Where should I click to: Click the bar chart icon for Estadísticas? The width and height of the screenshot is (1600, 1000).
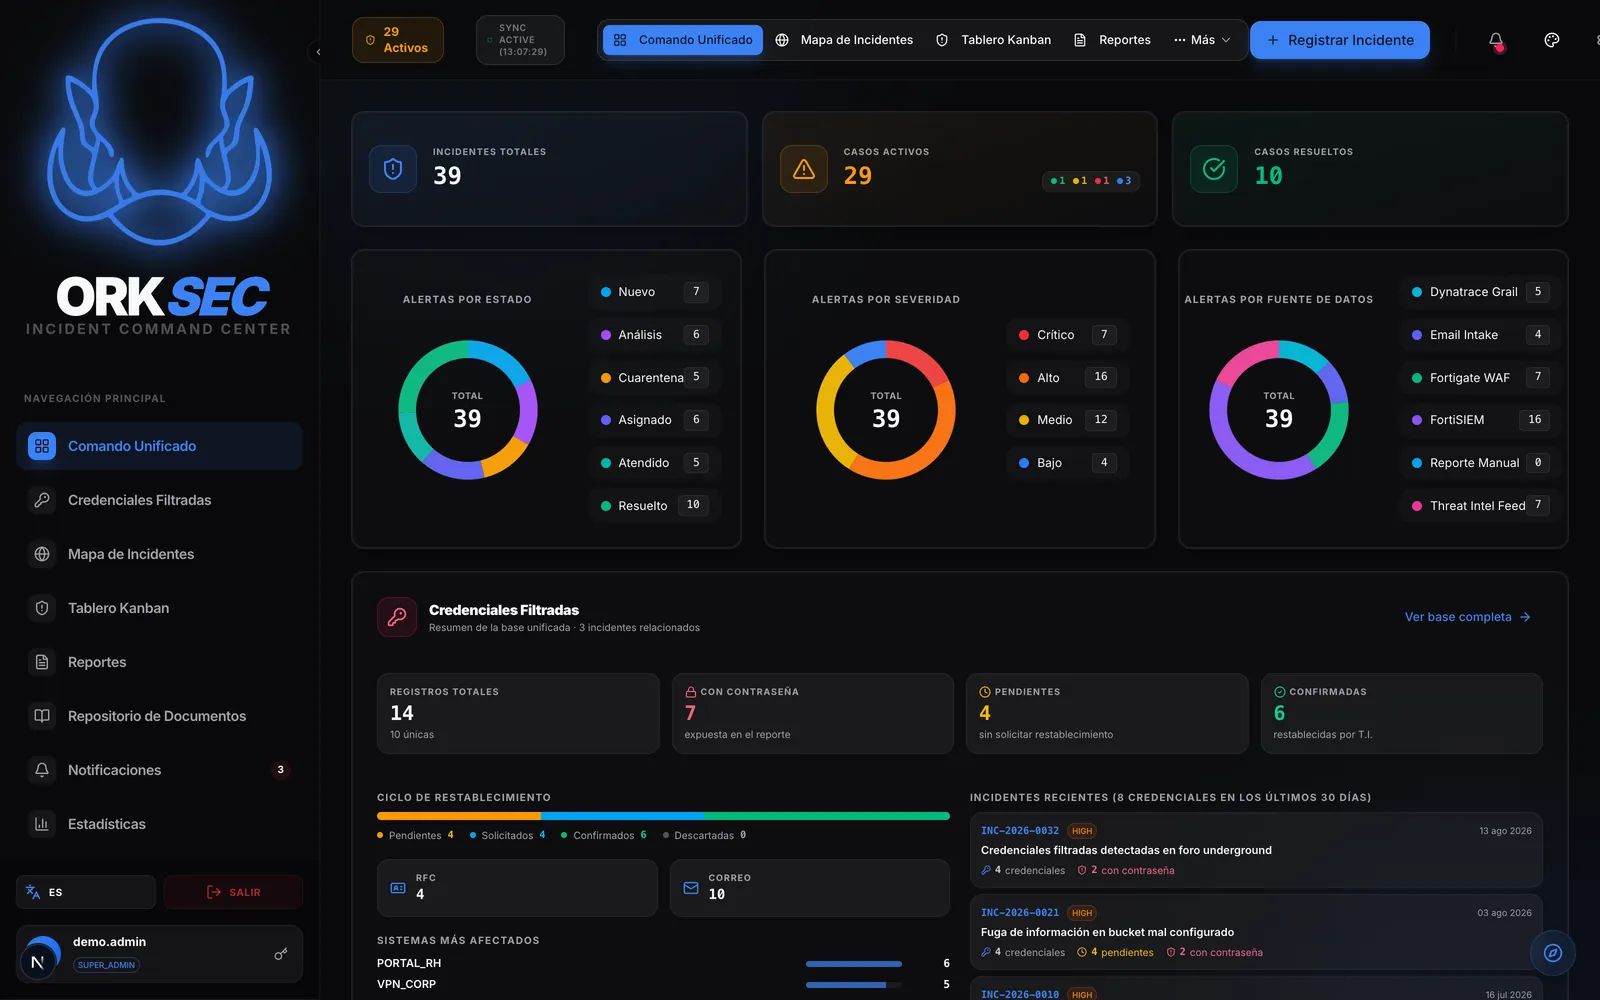coord(42,824)
